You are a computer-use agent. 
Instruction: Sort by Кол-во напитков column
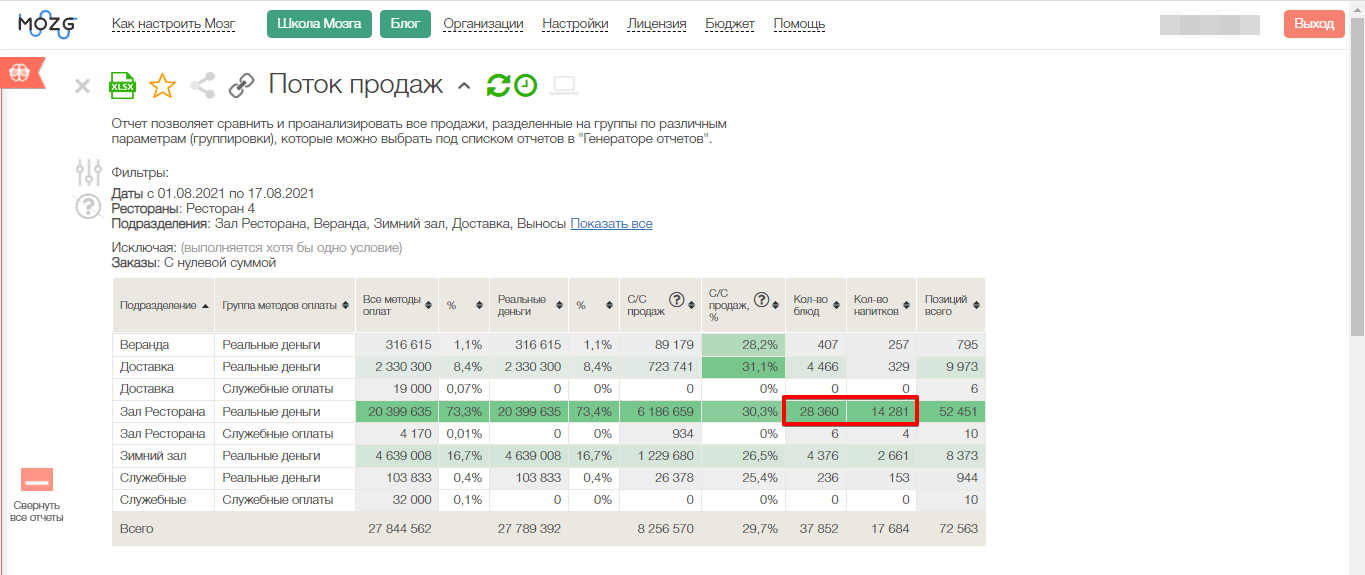pos(880,305)
